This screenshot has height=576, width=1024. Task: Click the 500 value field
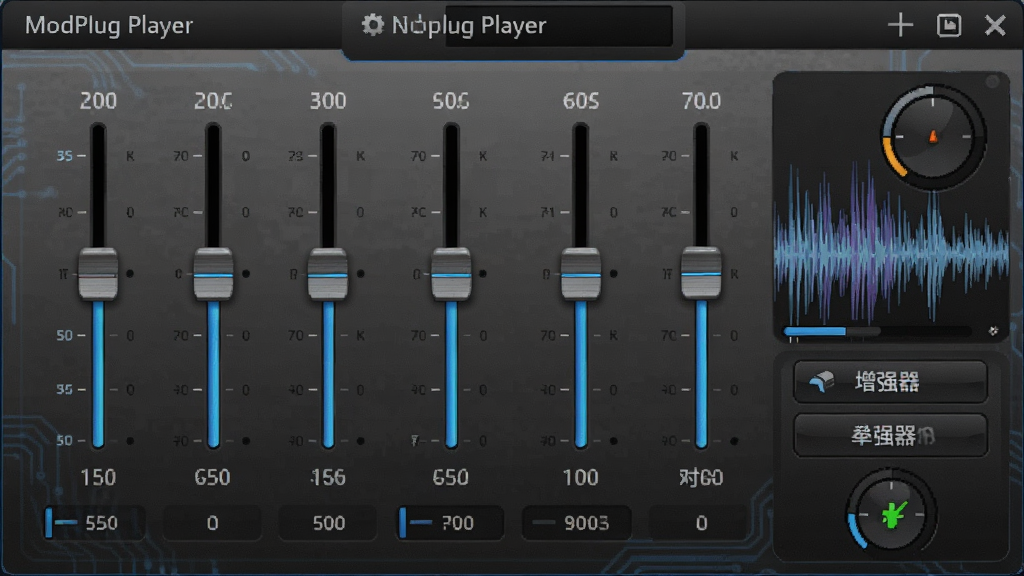(x=327, y=523)
